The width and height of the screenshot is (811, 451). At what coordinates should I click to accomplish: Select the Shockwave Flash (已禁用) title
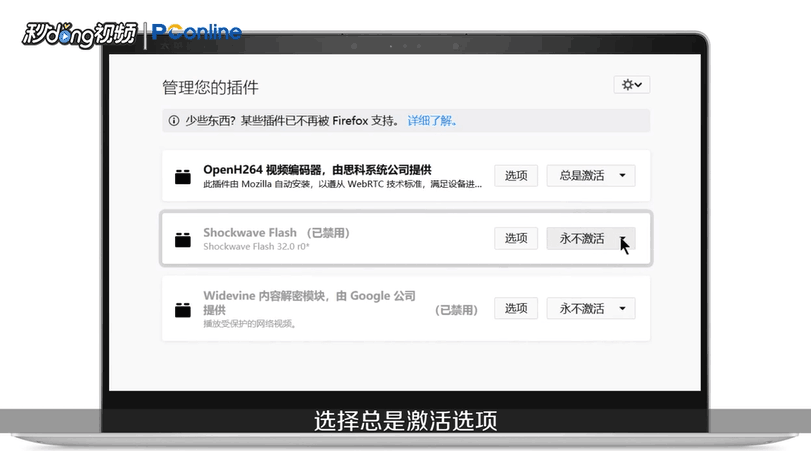(x=276, y=233)
